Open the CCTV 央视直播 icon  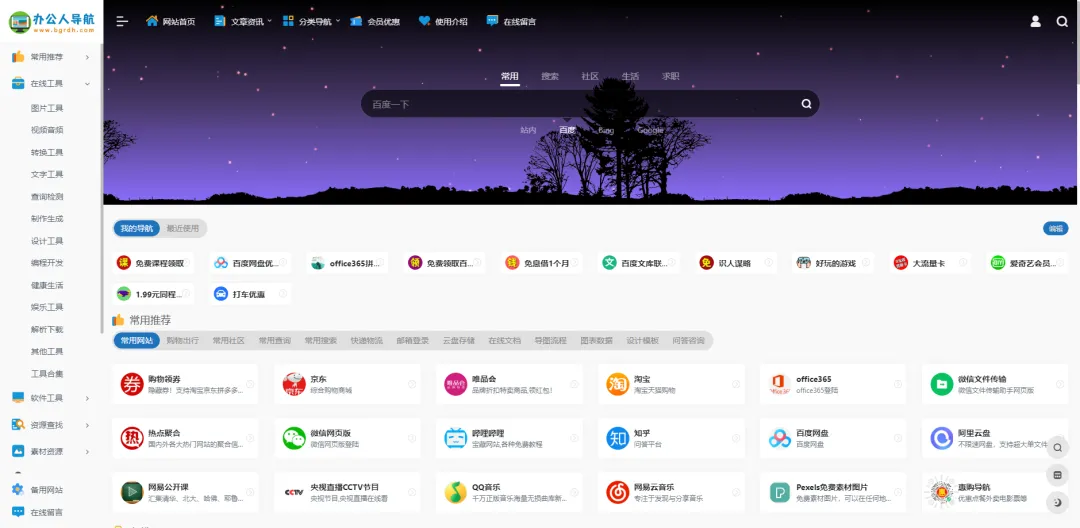pyautogui.click(x=294, y=492)
